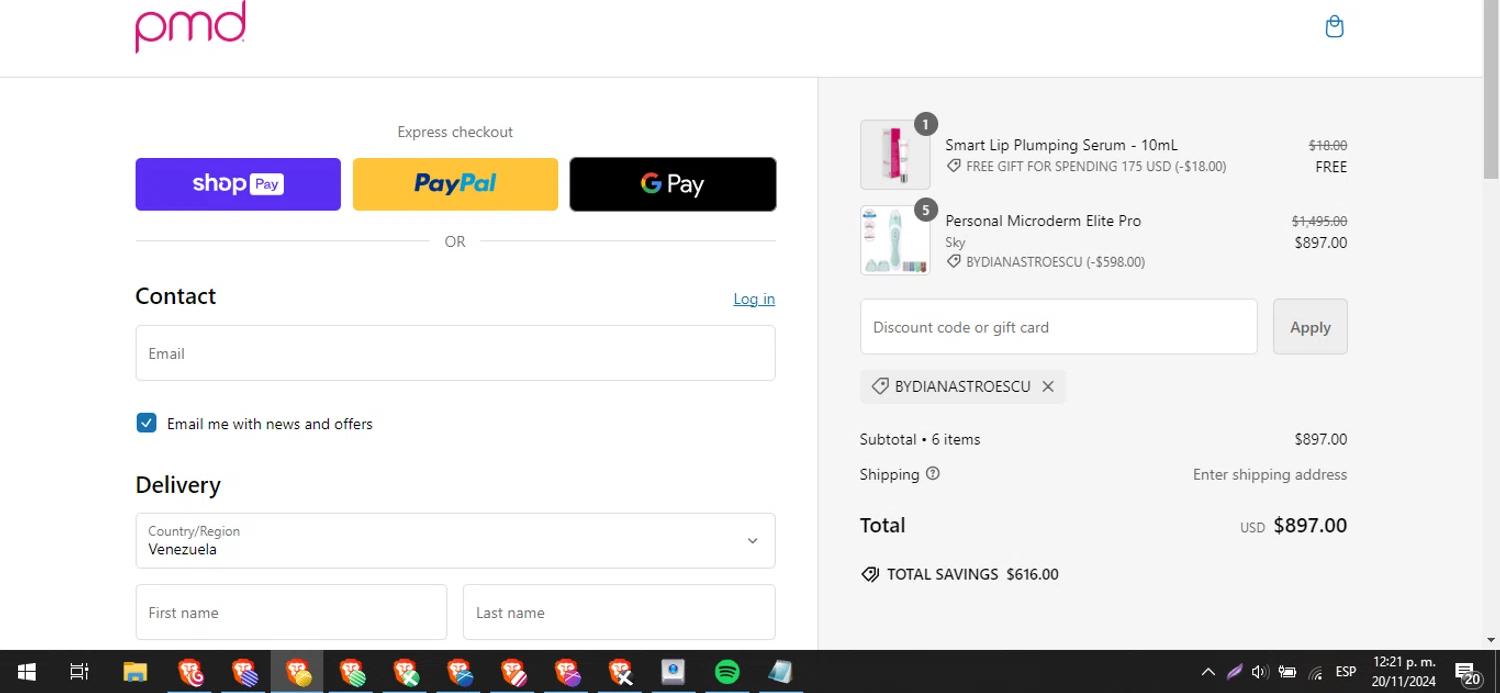Screen dimensions: 1500x693
Task: Click the pmd logo
Action: click(x=191, y=26)
